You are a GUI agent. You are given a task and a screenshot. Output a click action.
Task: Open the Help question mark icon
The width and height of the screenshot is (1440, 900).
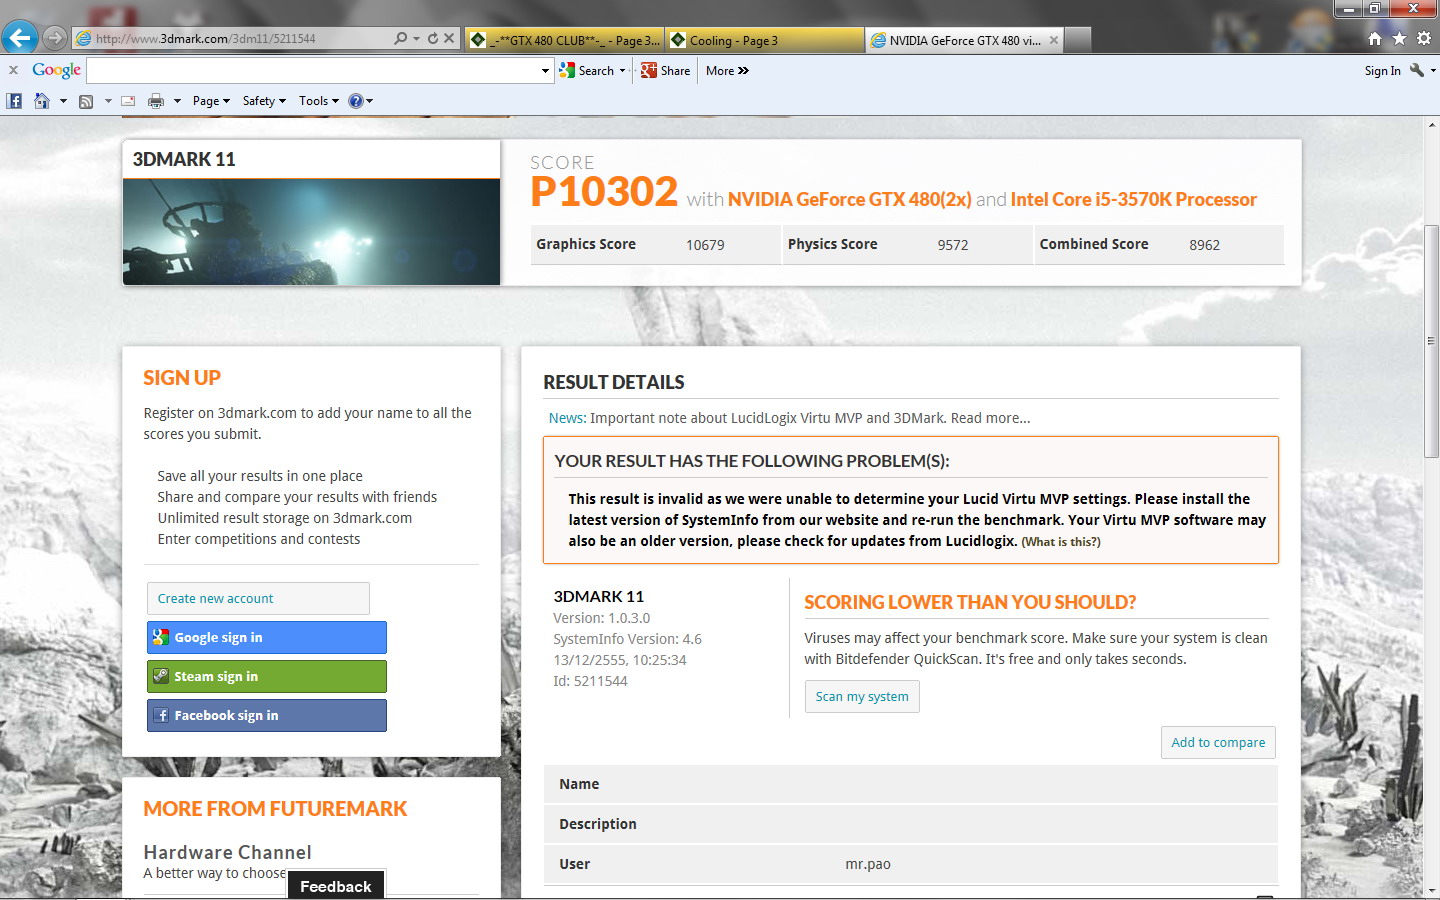pyautogui.click(x=355, y=101)
